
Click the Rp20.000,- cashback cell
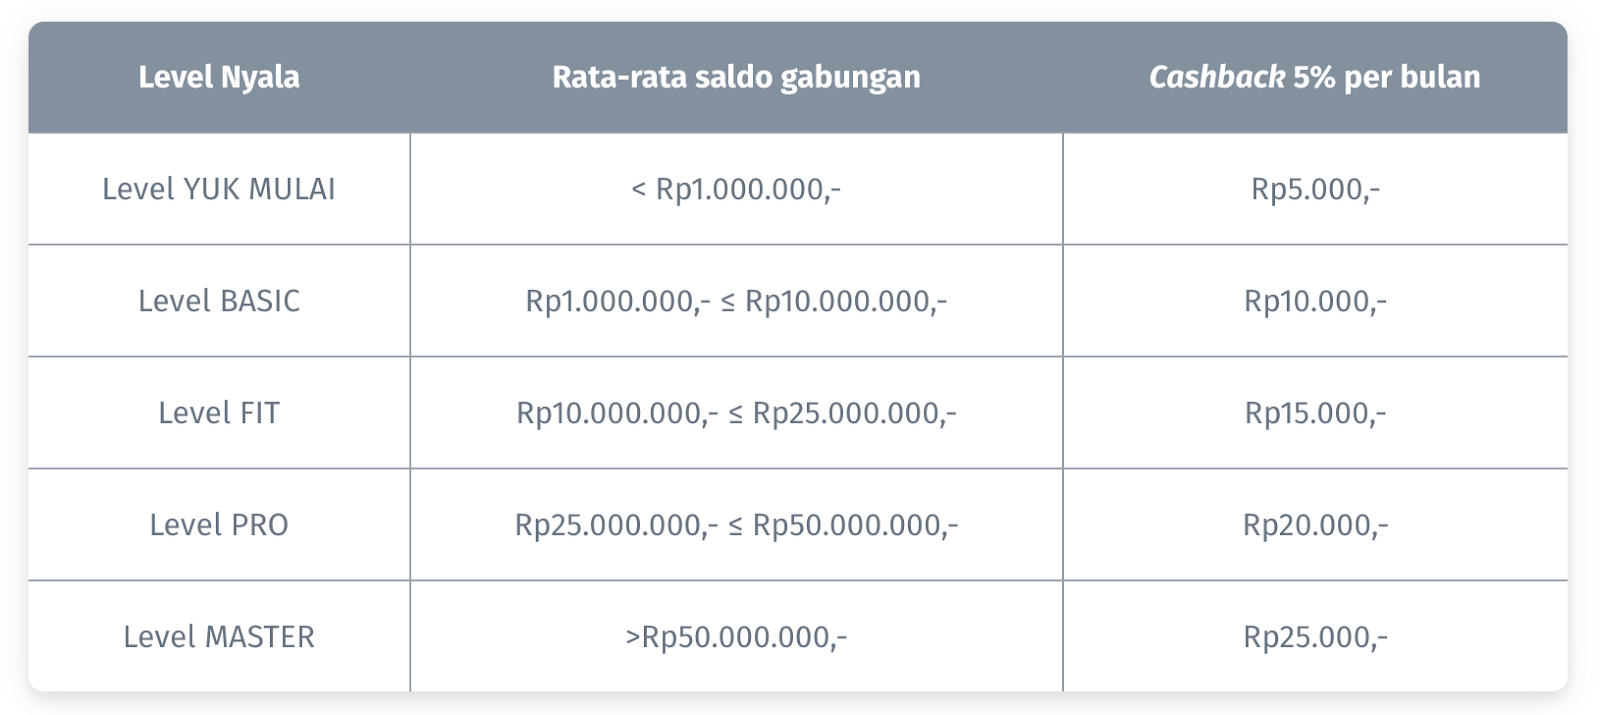click(1315, 525)
